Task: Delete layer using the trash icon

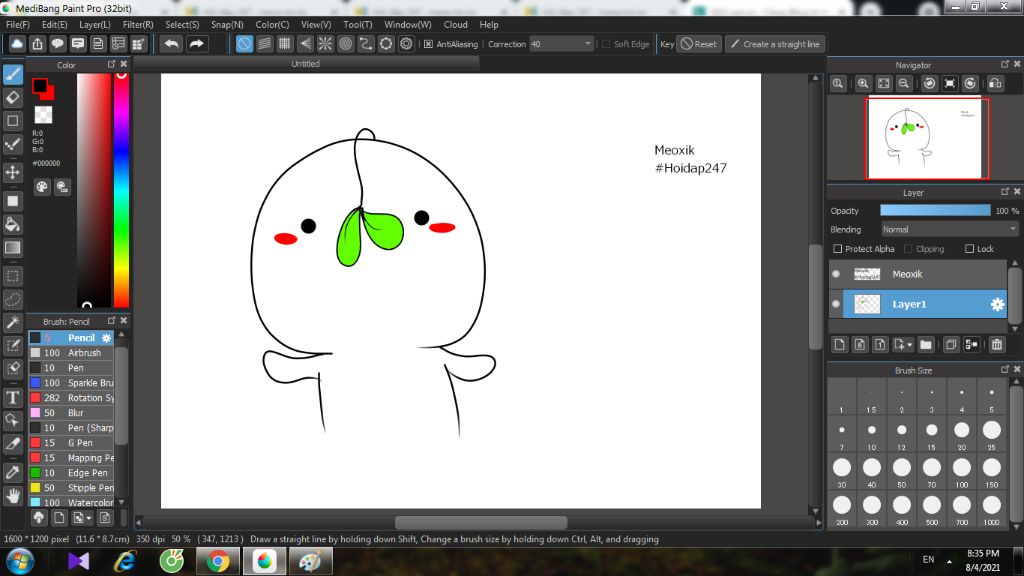Action: [x=997, y=345]
